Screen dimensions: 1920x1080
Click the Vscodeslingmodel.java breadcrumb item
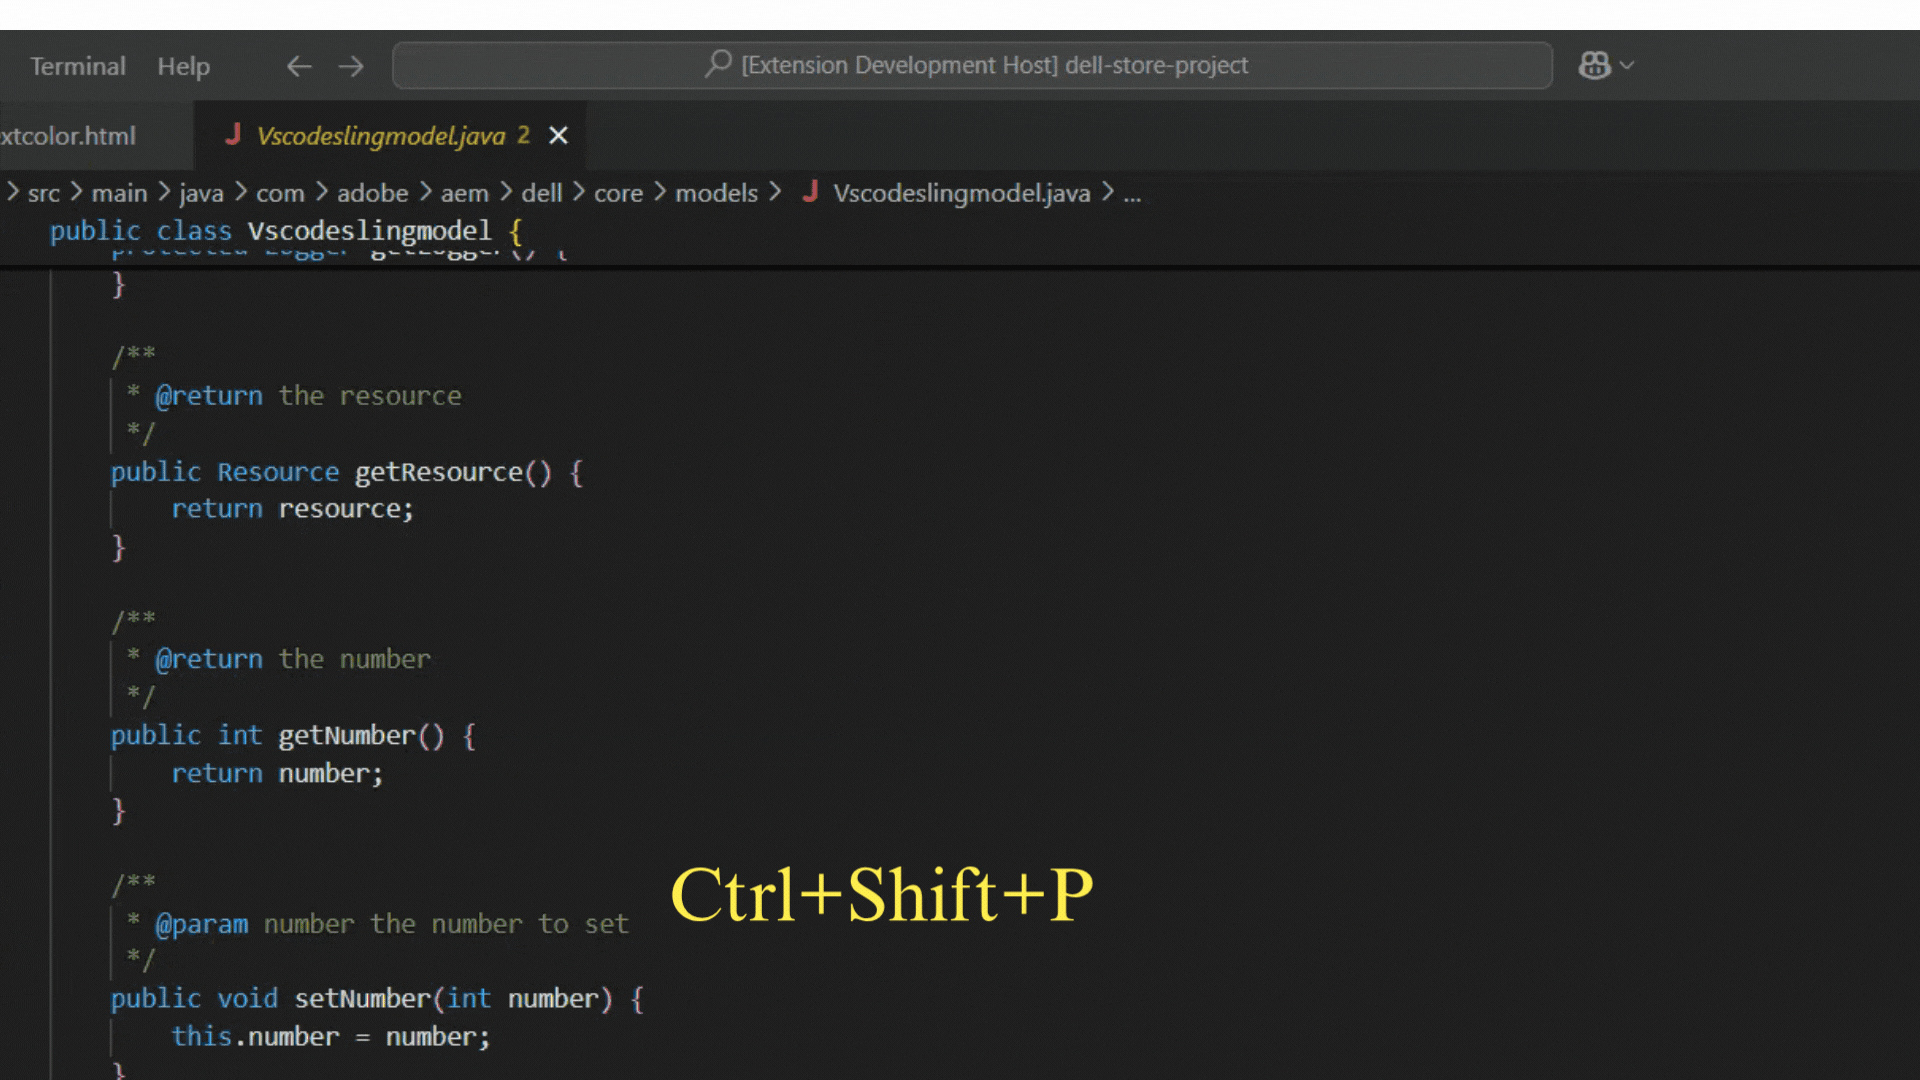(961, 193)
